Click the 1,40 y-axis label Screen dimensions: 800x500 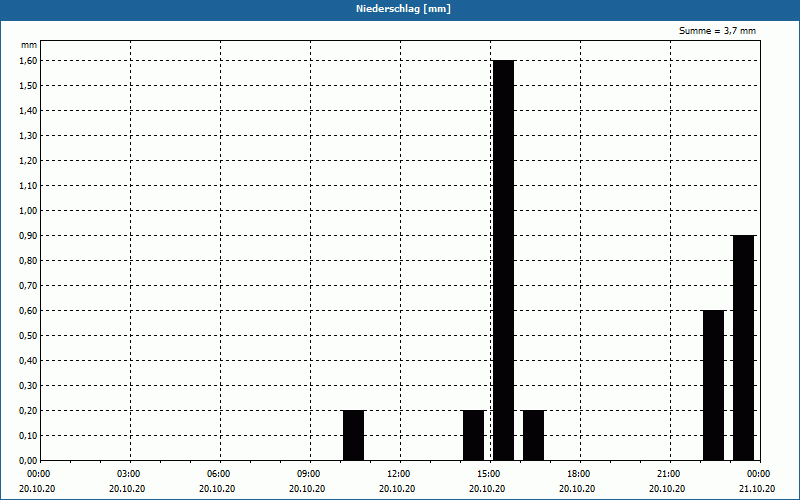coord(28,111)
